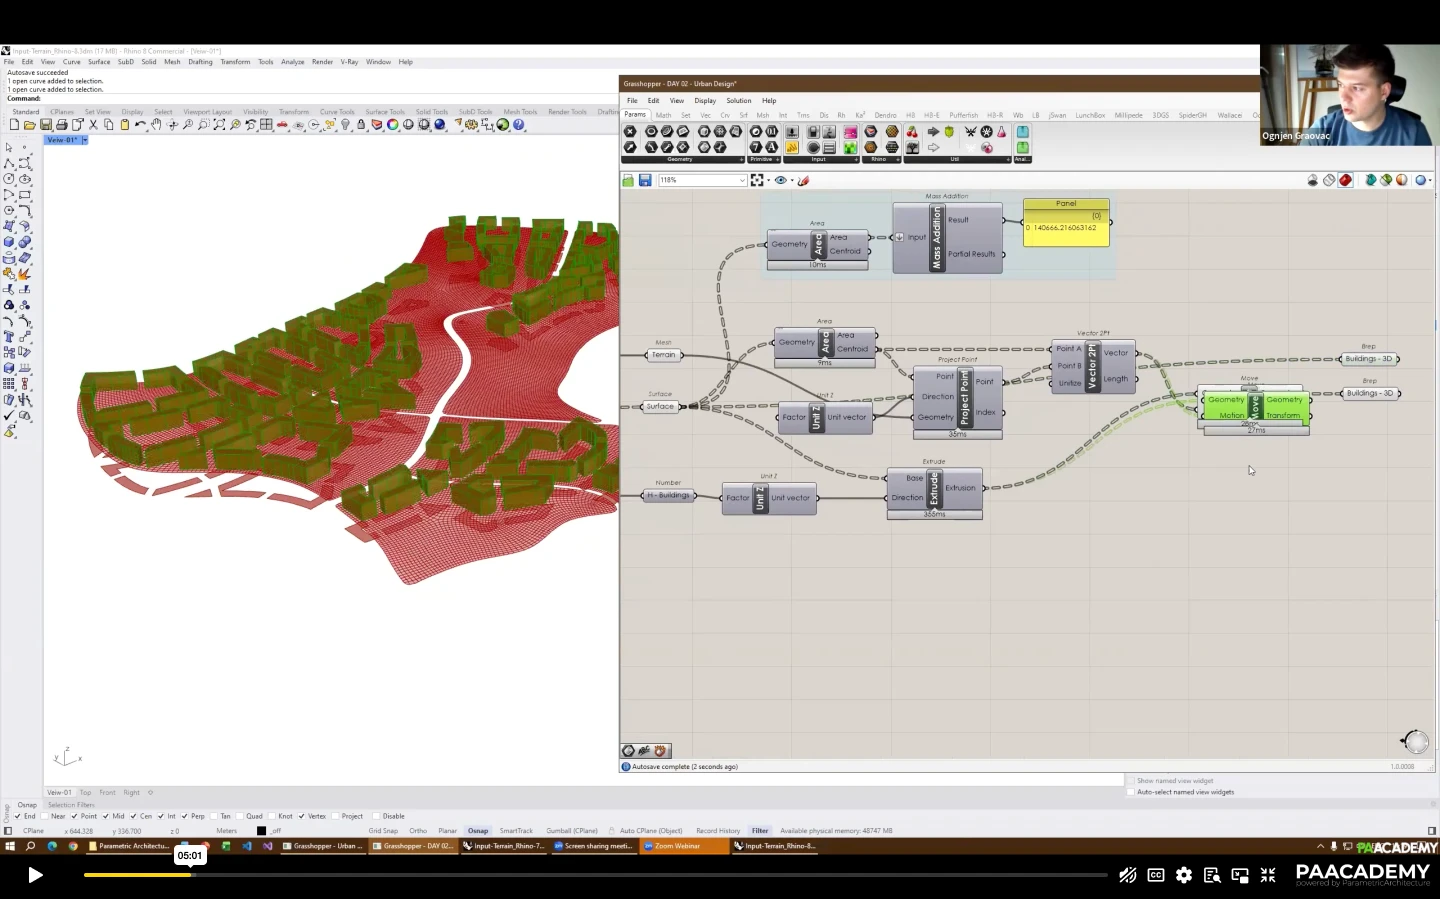Expand the preview eye icon dropdown arrow

[x=792, y=180]
